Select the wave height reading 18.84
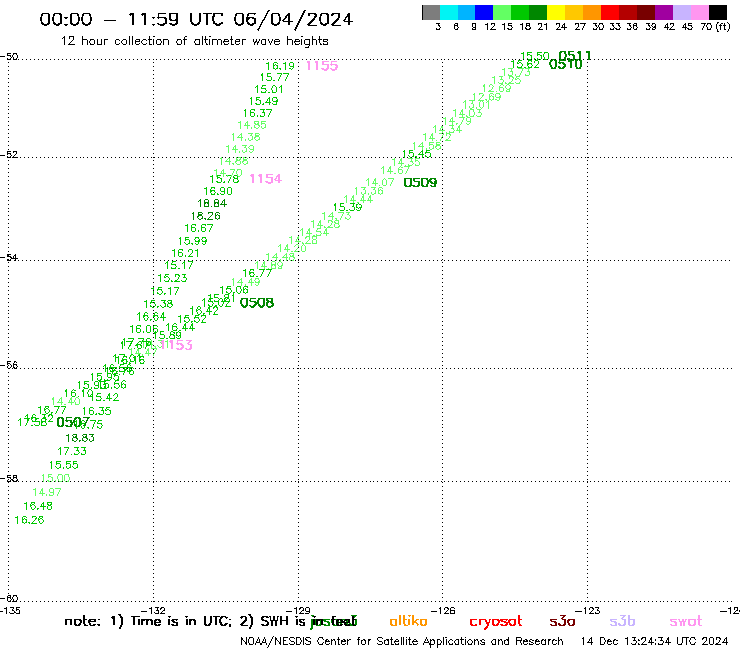The width and height of the screenshot is (740, 650). click(x=212, y=203)
